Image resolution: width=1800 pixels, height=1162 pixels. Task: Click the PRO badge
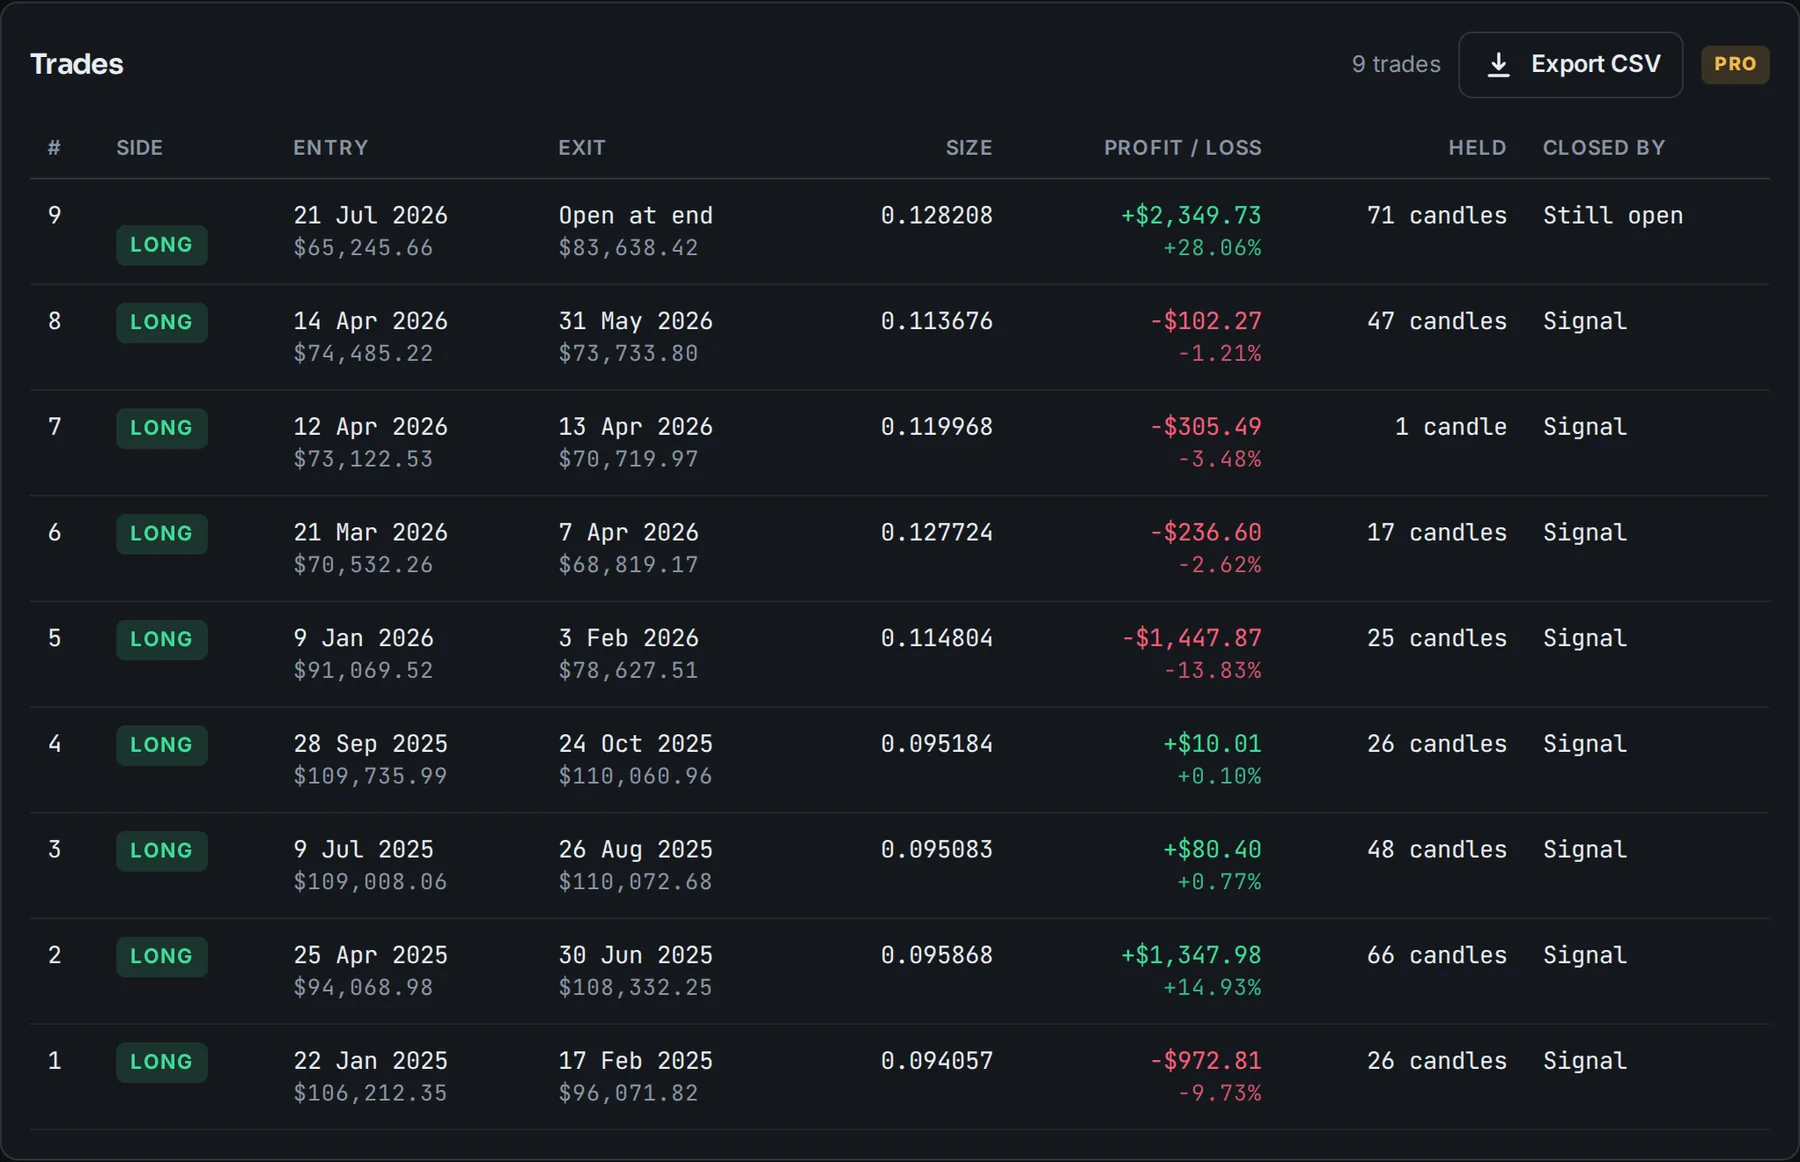(1735, 64)
